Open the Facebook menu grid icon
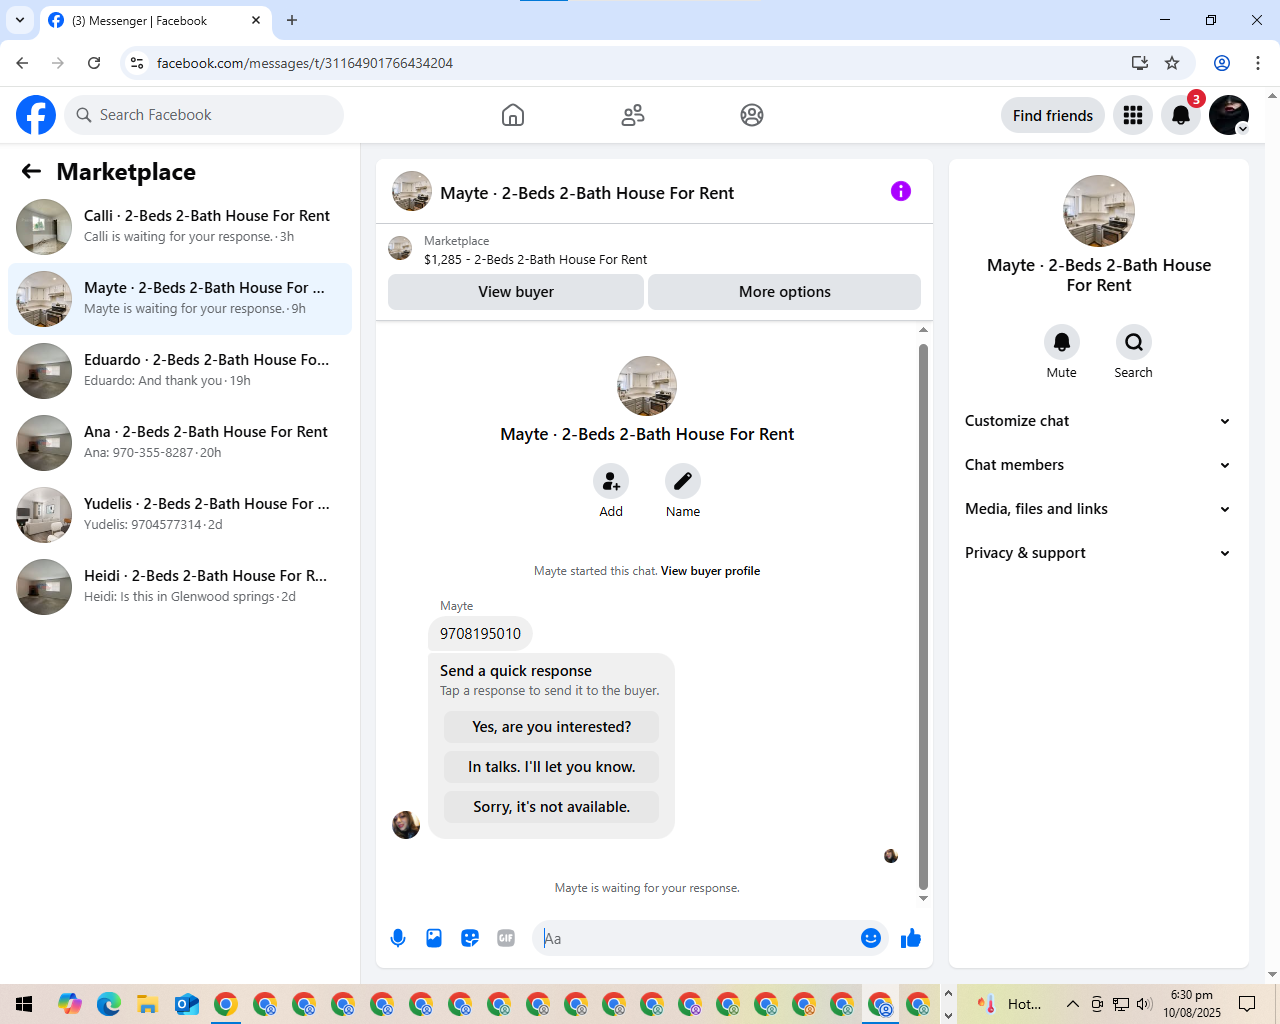 1133,115
